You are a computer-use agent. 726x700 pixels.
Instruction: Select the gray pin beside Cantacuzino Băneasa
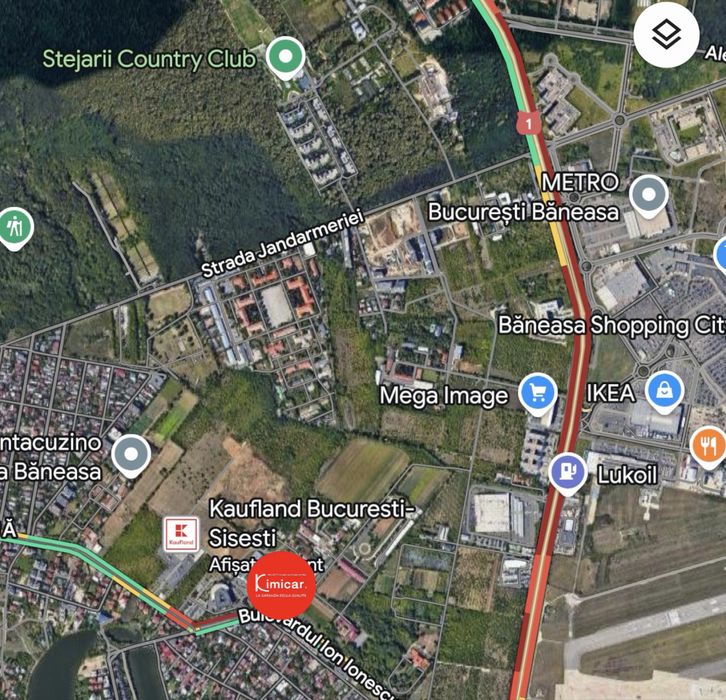pyautogui.click(x=131, y=456)
